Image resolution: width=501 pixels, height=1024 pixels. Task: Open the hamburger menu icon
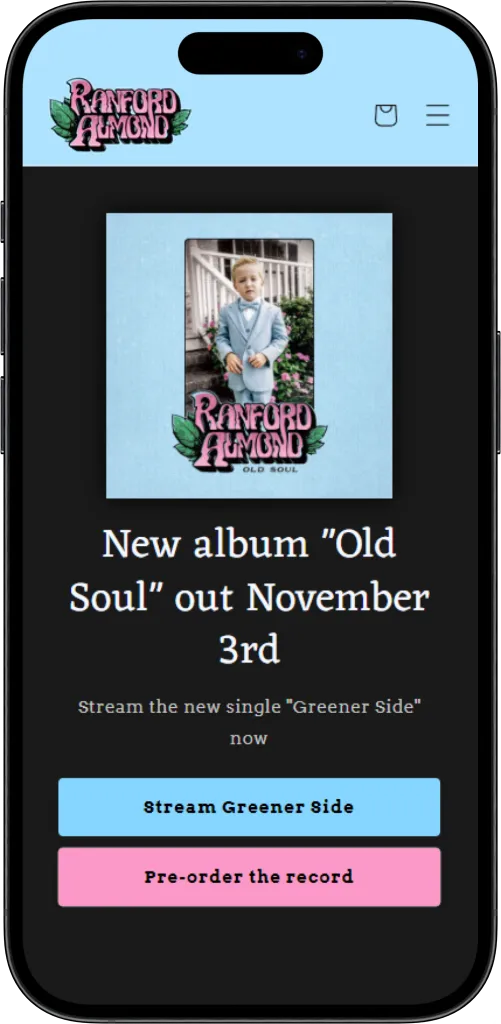click(x=438, y=115)
